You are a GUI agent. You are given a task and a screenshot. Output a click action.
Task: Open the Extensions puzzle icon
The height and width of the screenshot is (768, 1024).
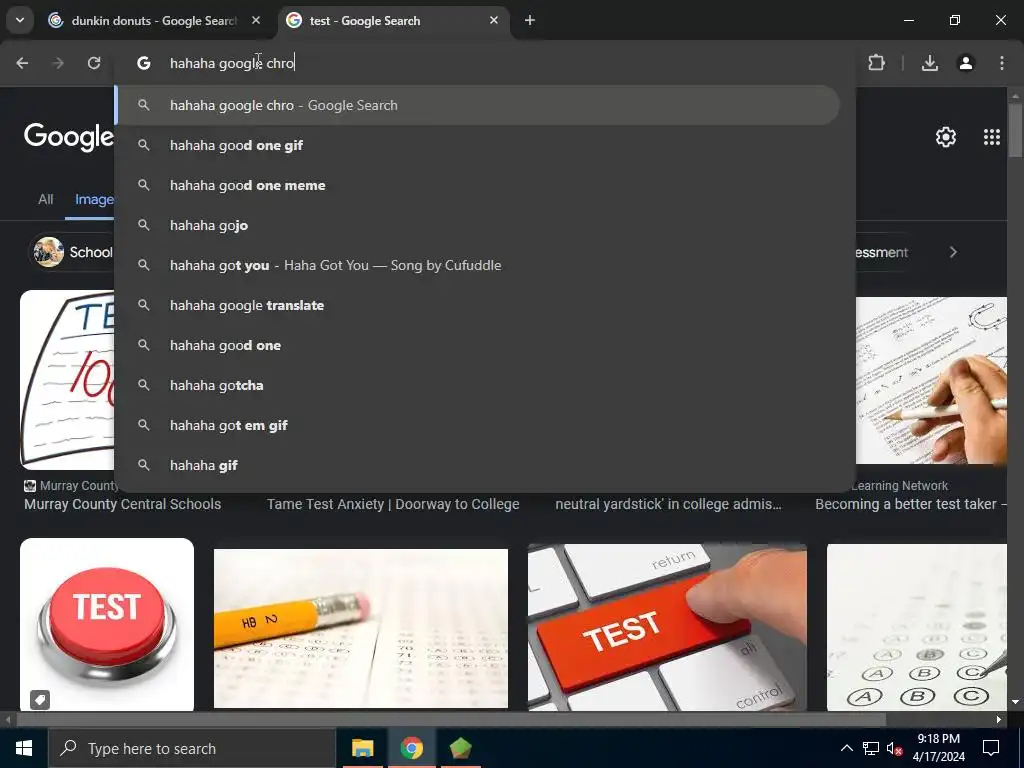(876, 63)
